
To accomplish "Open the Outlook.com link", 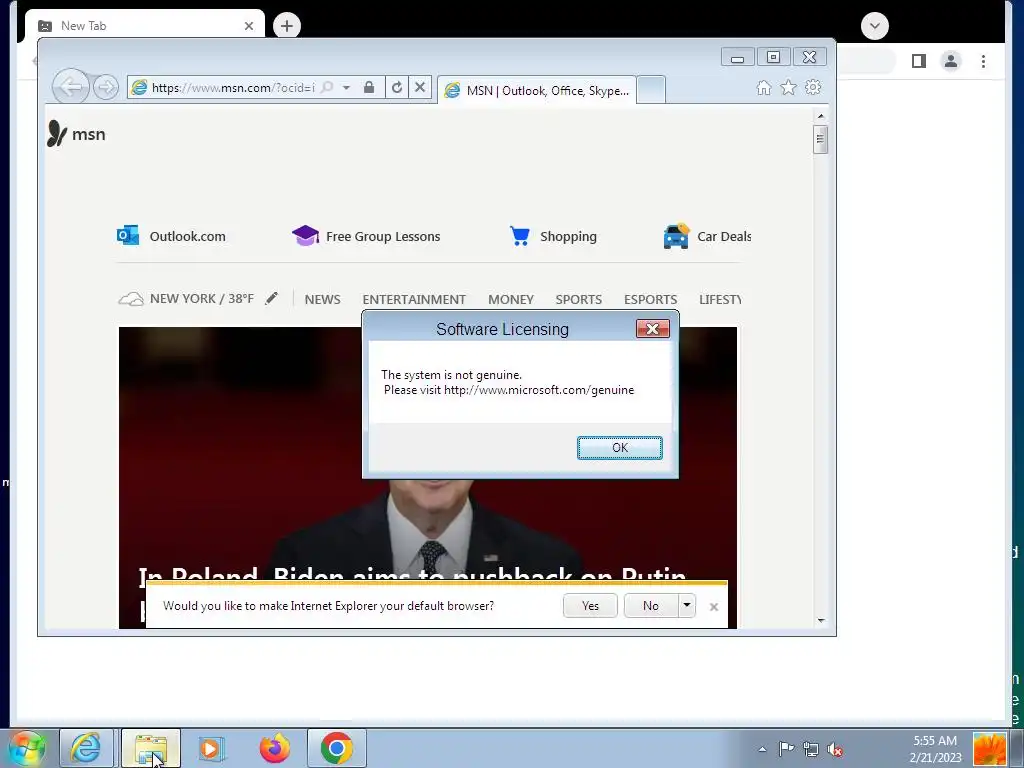I will click(x=171, y=236).
